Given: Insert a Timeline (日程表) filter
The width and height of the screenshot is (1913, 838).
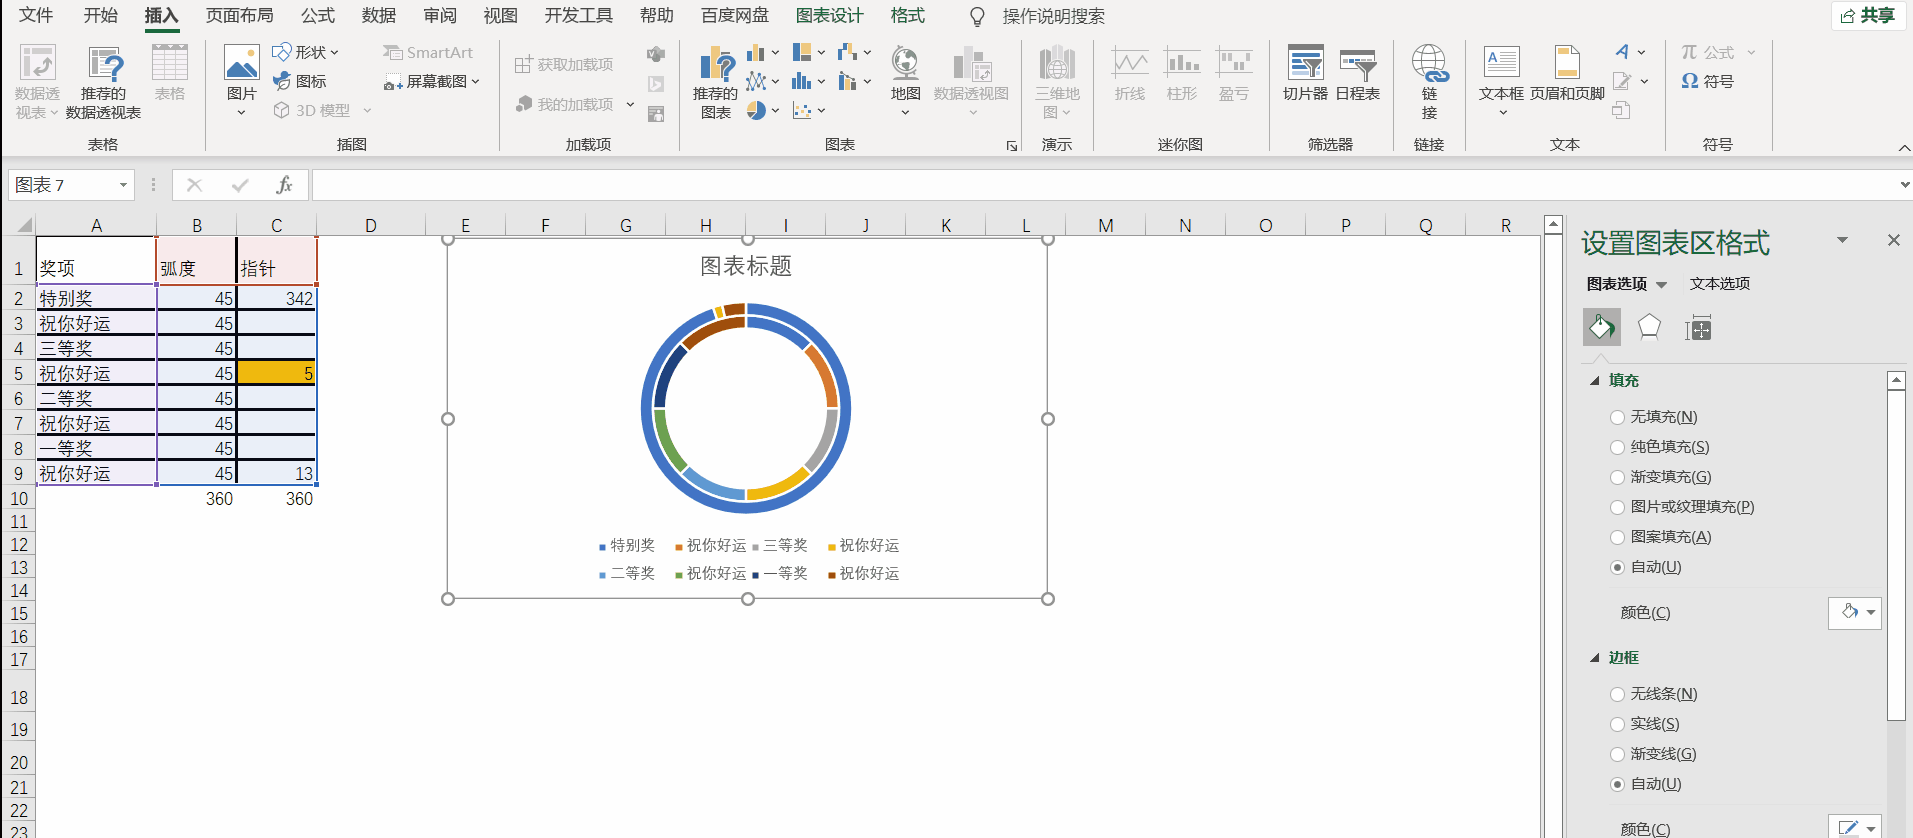Looking at the screenshot, I should pos(1358,73).
